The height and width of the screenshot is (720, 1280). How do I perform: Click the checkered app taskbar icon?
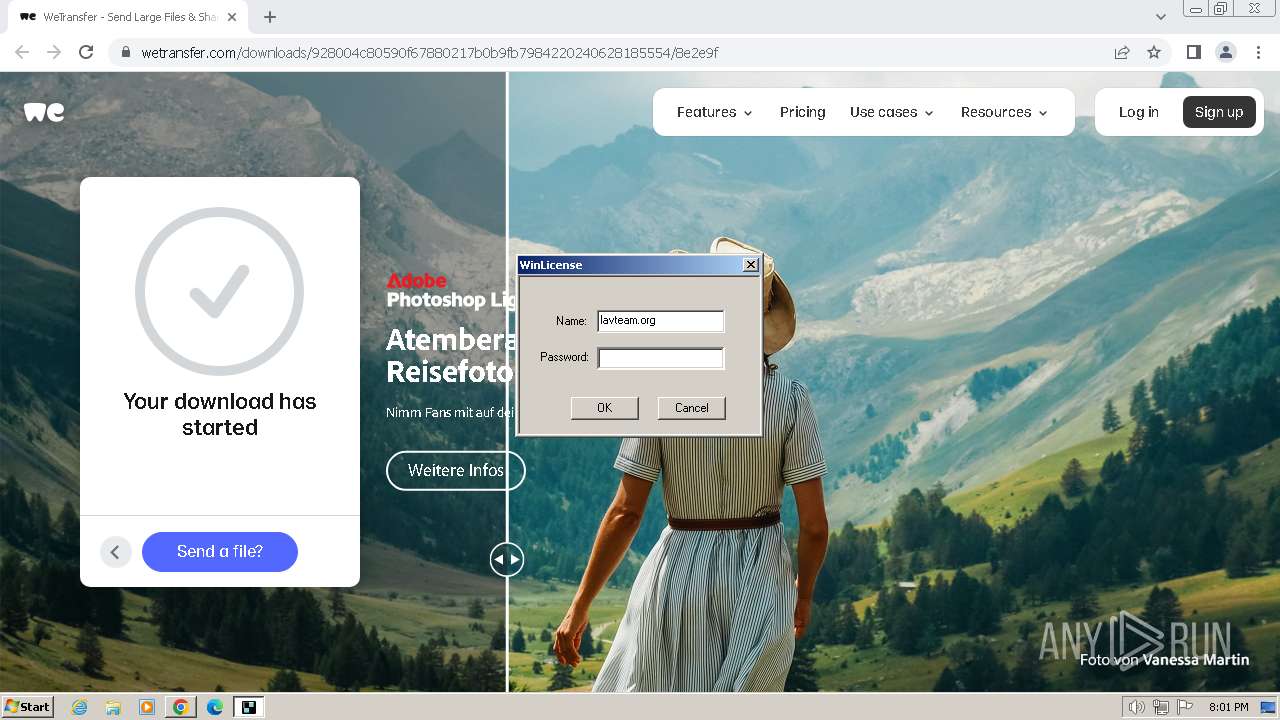[x=248, y=707]
